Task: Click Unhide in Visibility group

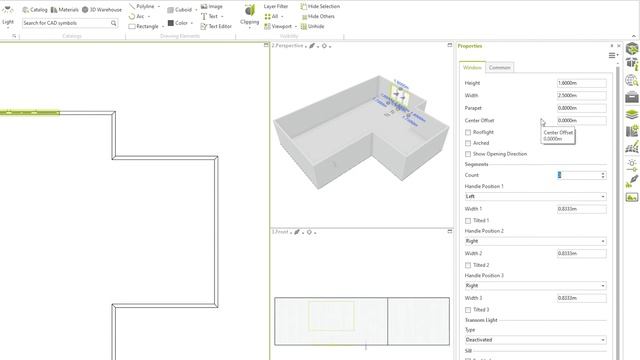Action: (x=313, y=26)
